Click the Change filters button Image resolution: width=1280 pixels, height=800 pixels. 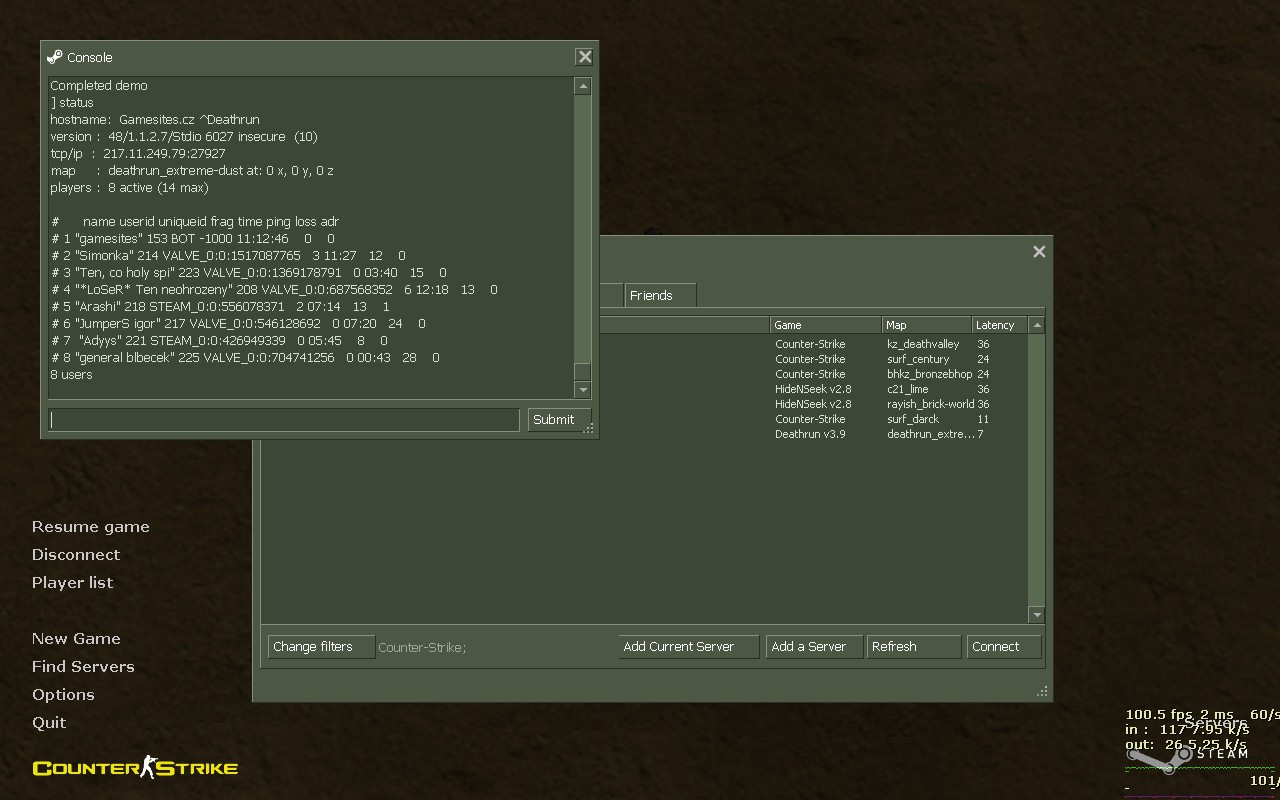click(x=321, y=647)
